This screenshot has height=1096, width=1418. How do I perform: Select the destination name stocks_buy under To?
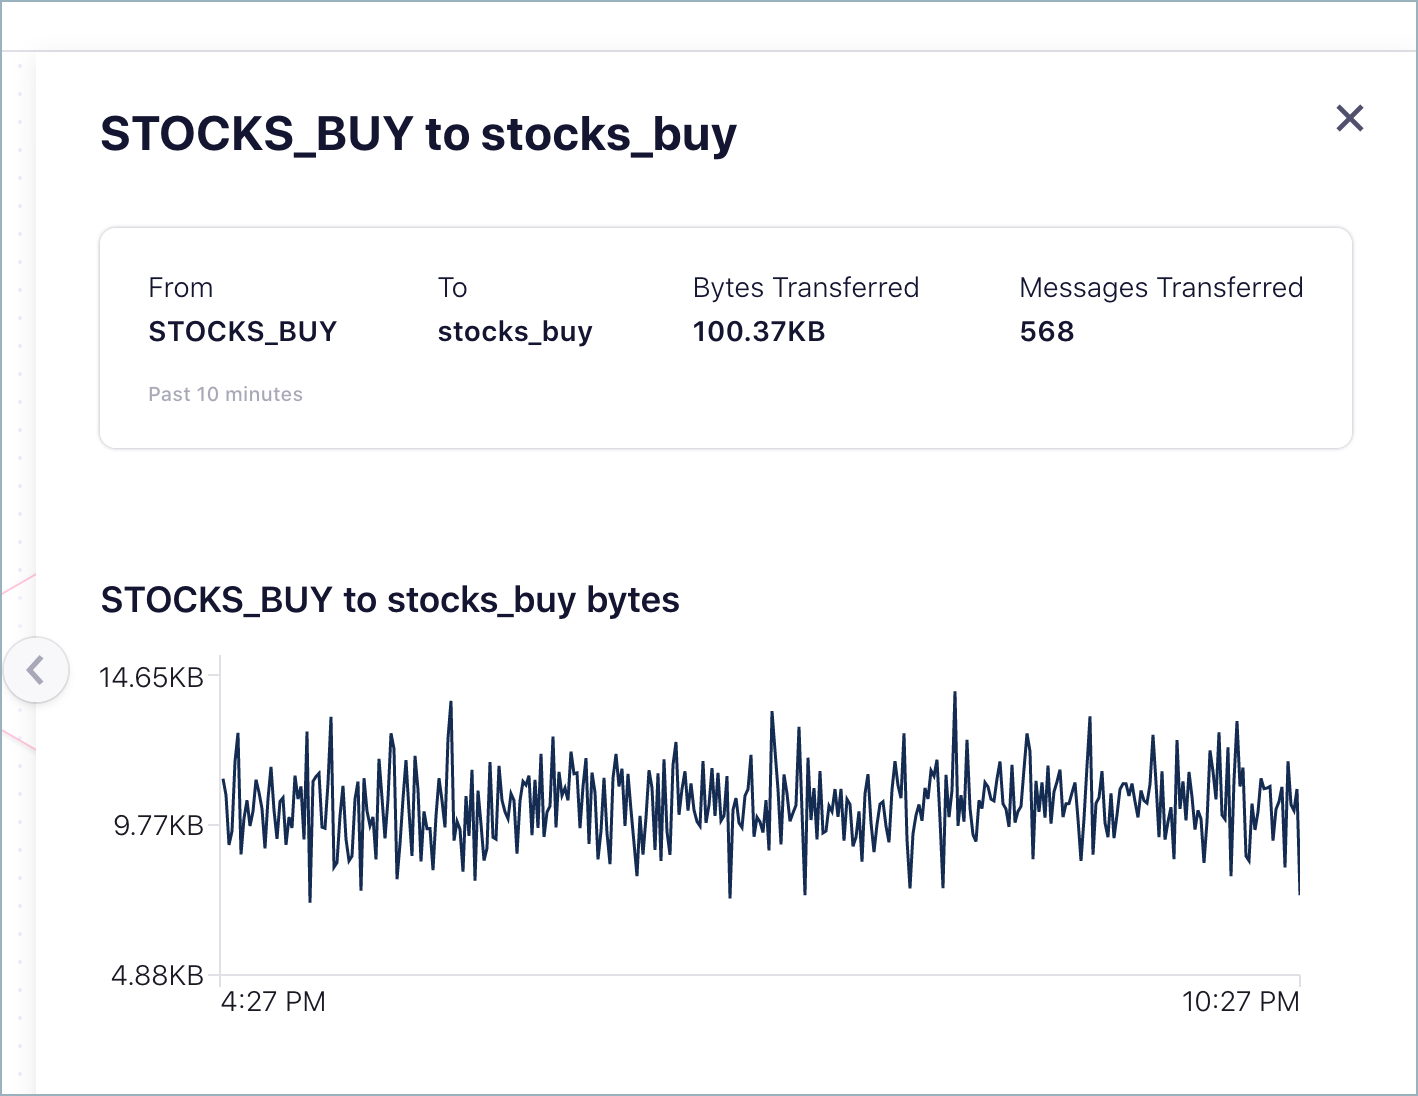click(x=515, y=332)
